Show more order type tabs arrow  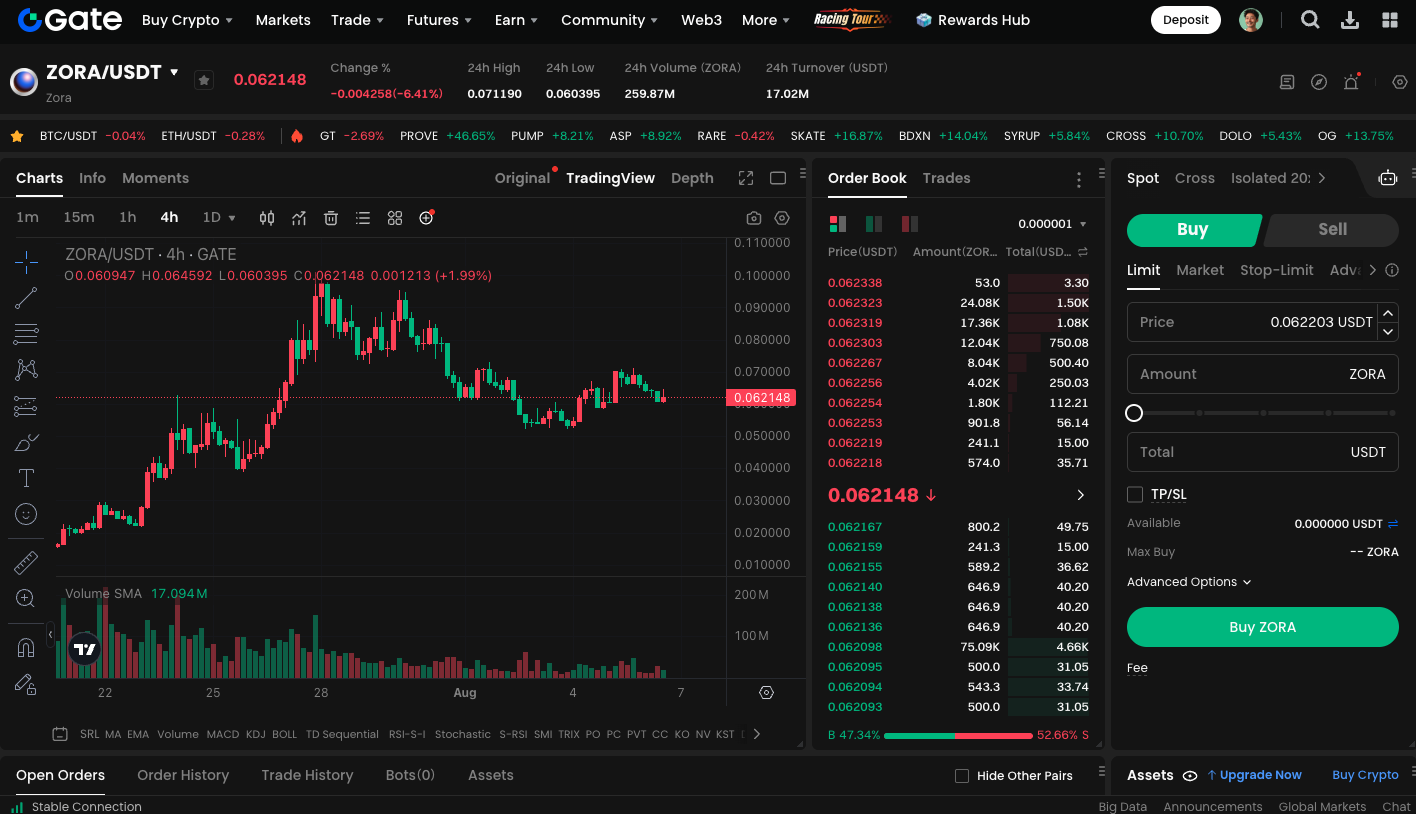click(1372, 270)
